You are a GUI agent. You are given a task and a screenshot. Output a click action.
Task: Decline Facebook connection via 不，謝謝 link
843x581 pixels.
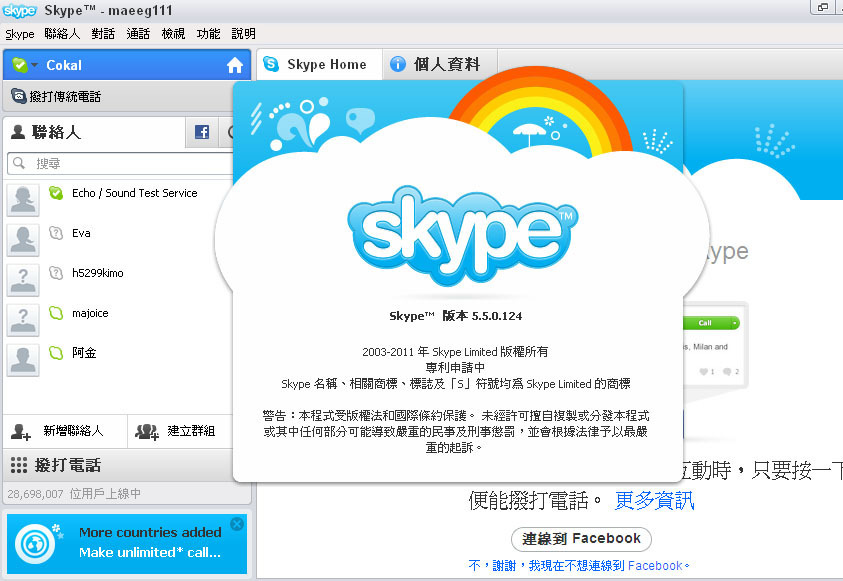tap(578, 566)
